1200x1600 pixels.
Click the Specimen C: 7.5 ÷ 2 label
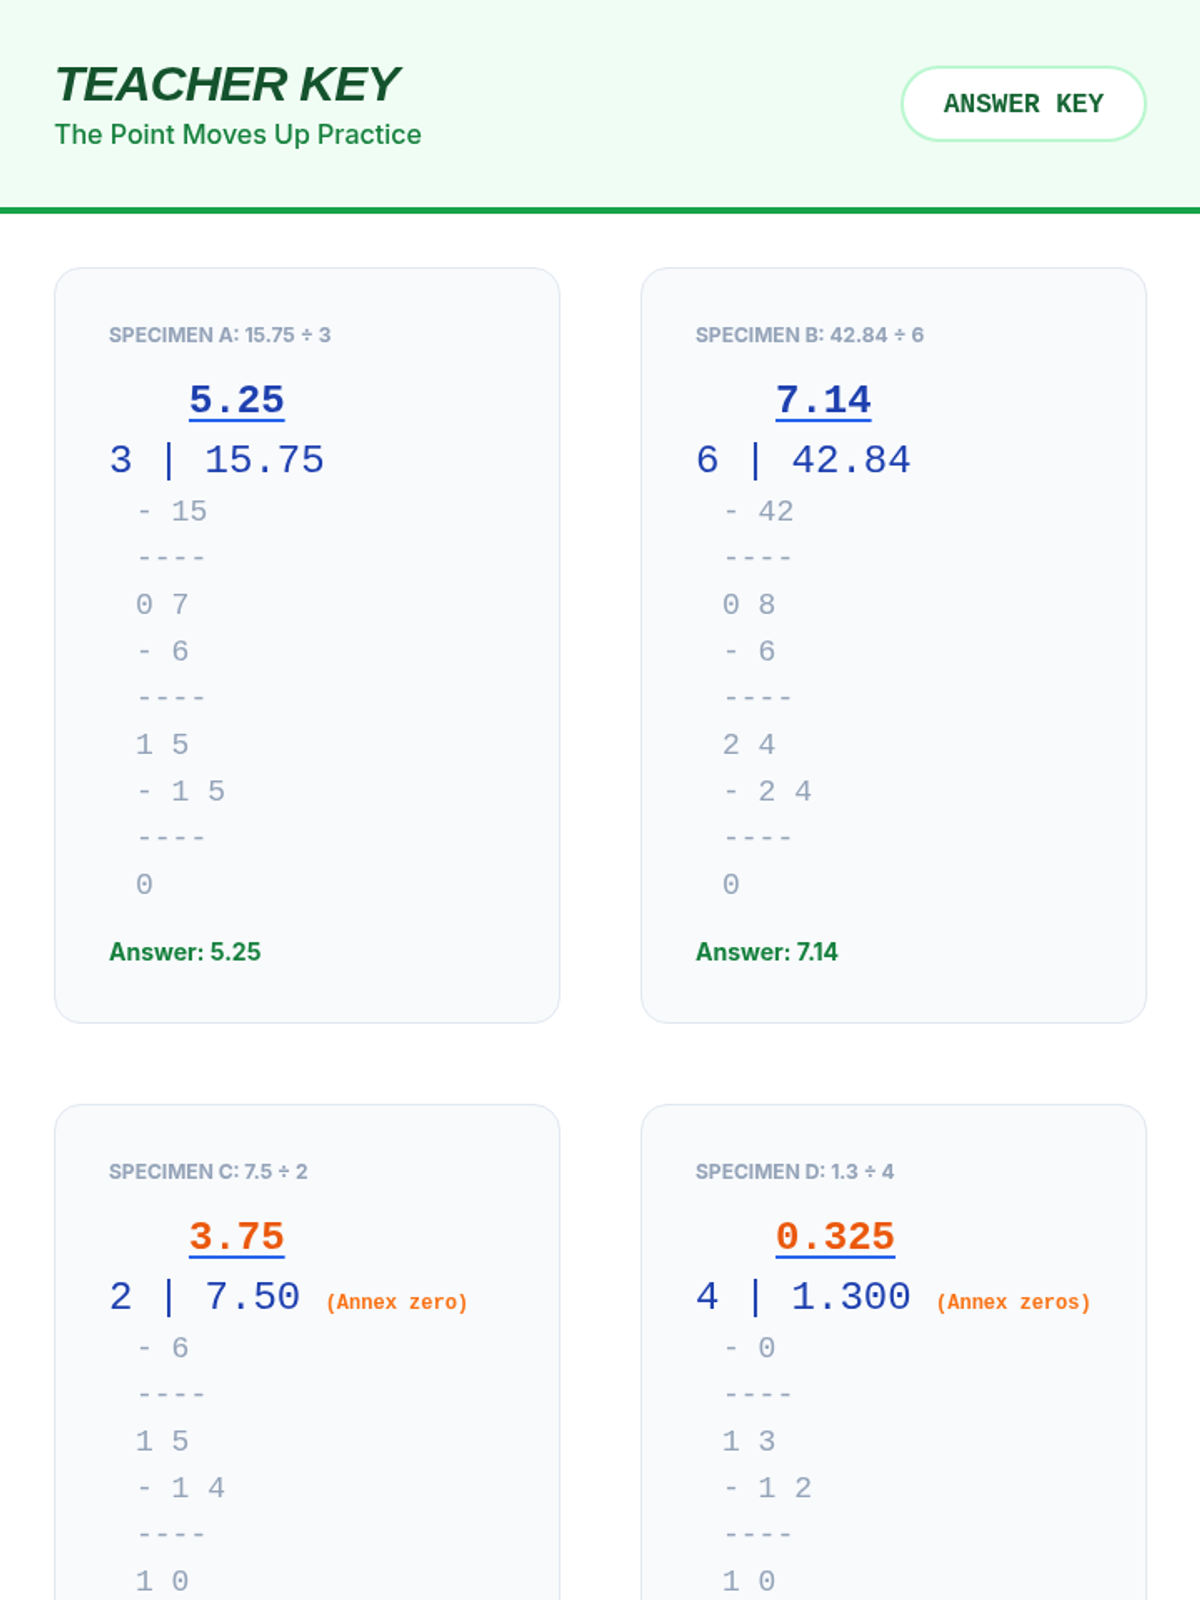(x=208, y=1172)
